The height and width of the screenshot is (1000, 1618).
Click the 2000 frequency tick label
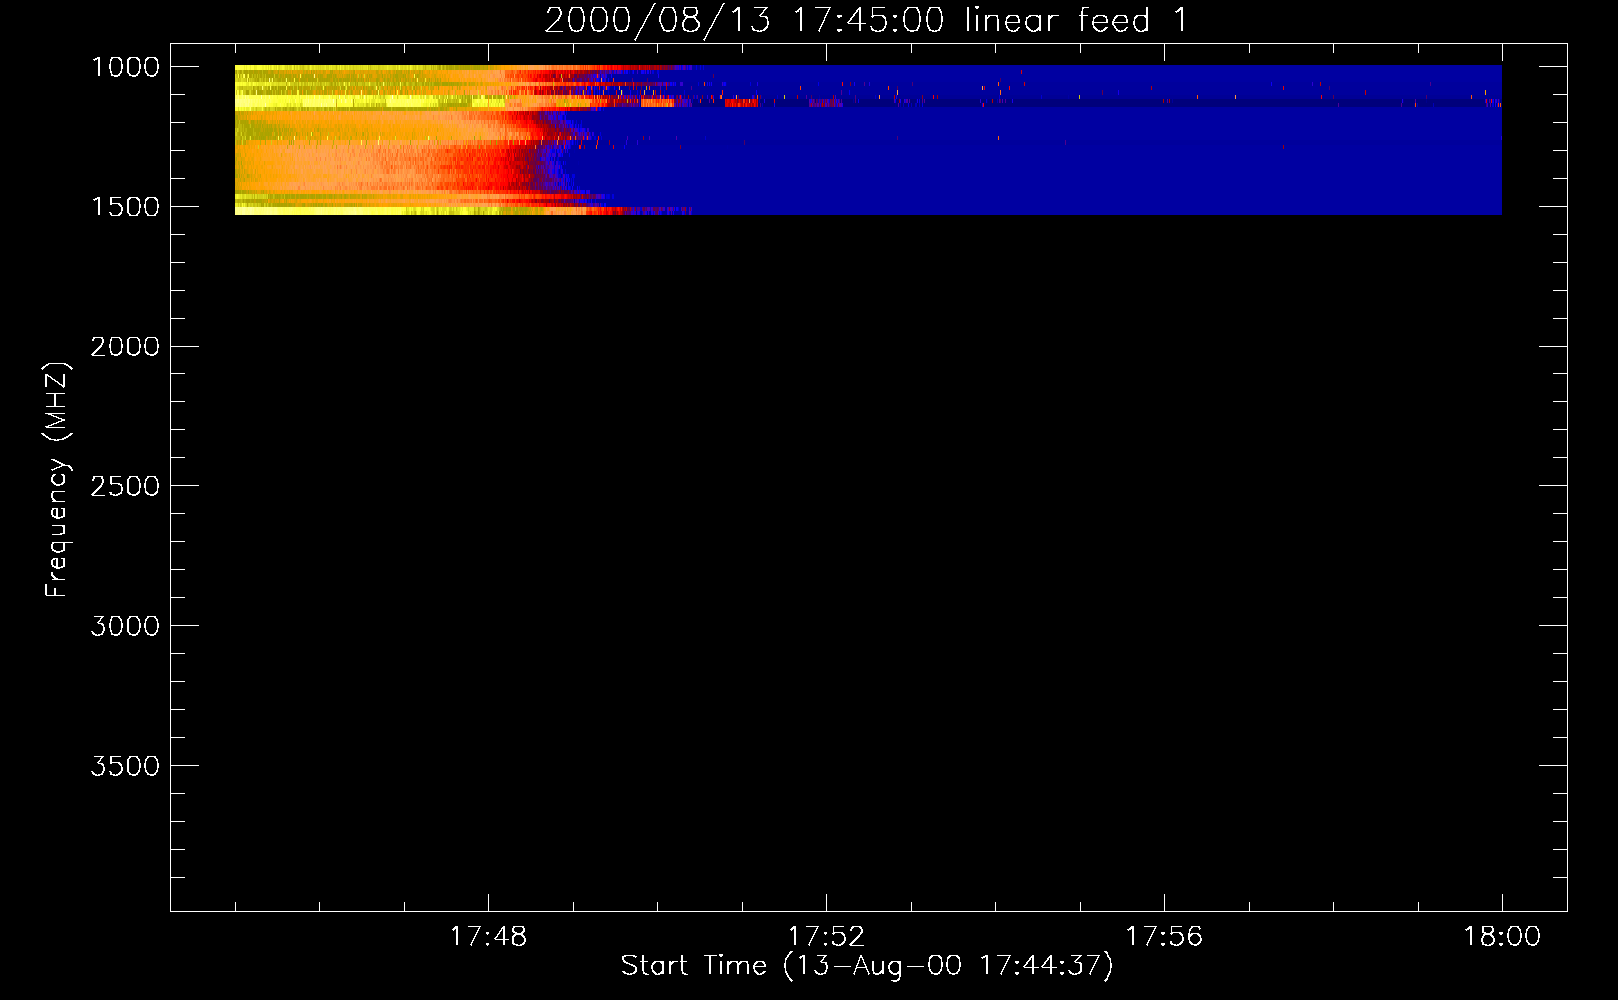(x=126, y=347)
